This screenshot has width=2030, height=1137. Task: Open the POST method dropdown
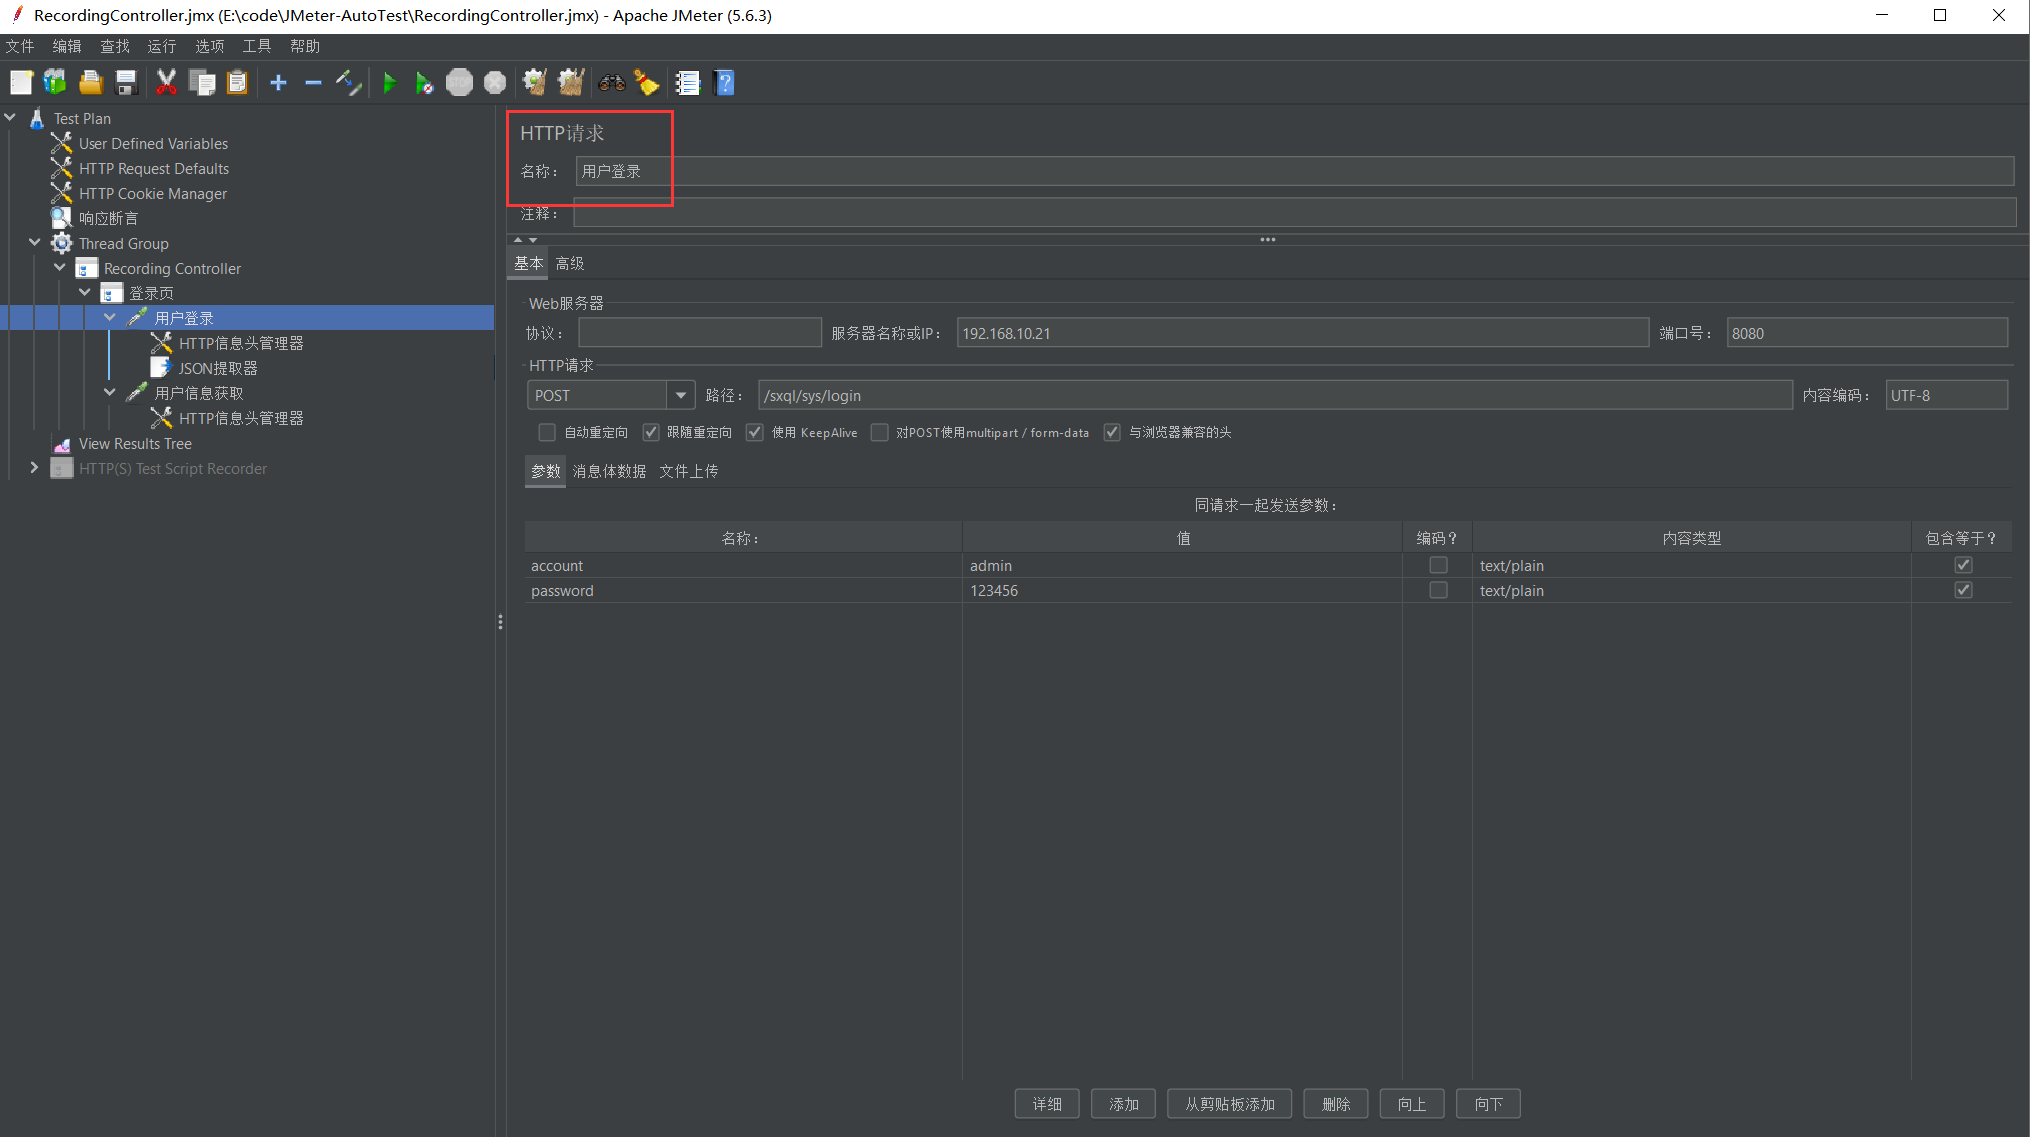pos(681,395)
